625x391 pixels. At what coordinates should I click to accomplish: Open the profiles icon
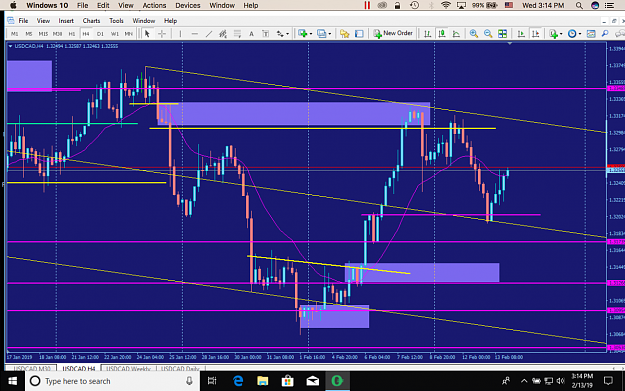(x=321, y=34)
